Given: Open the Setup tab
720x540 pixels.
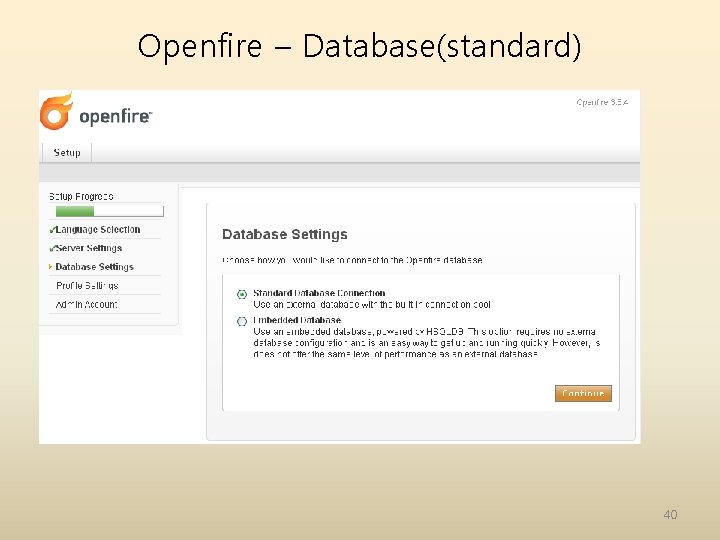Looking at the screenshot, I should pyautogui.click(x=67, y=152).
